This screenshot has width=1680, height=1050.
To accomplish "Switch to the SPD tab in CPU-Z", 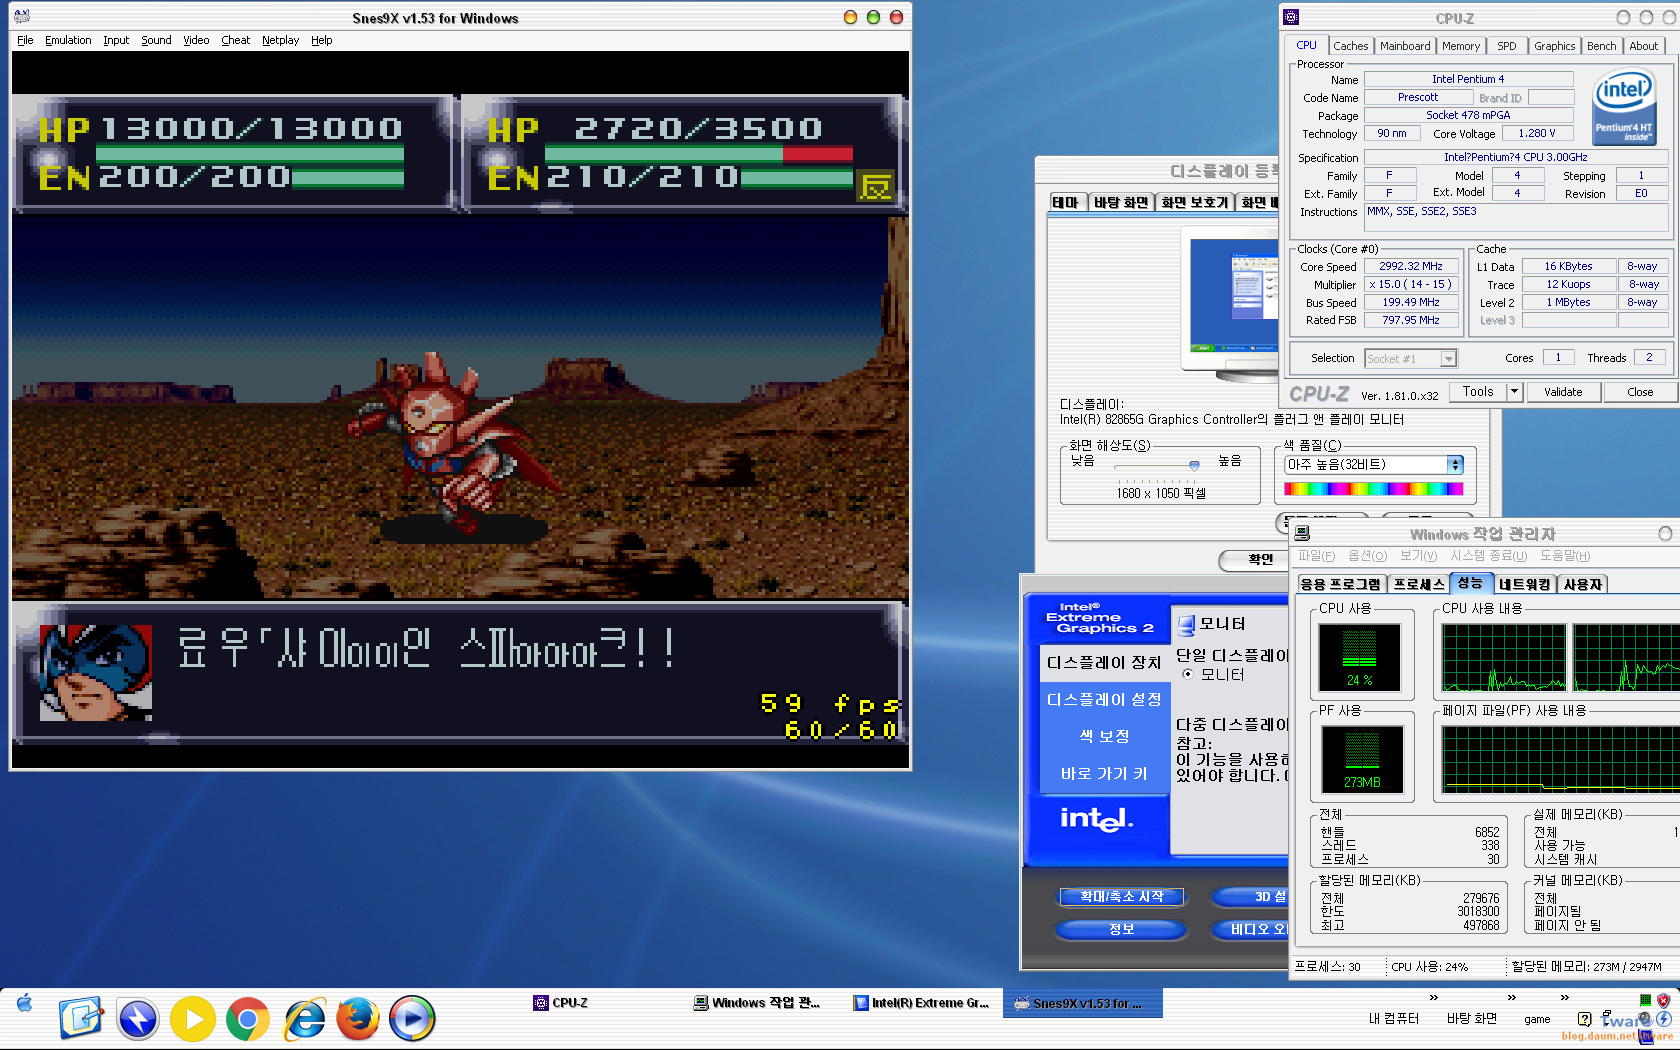I will click(1507, 46).
